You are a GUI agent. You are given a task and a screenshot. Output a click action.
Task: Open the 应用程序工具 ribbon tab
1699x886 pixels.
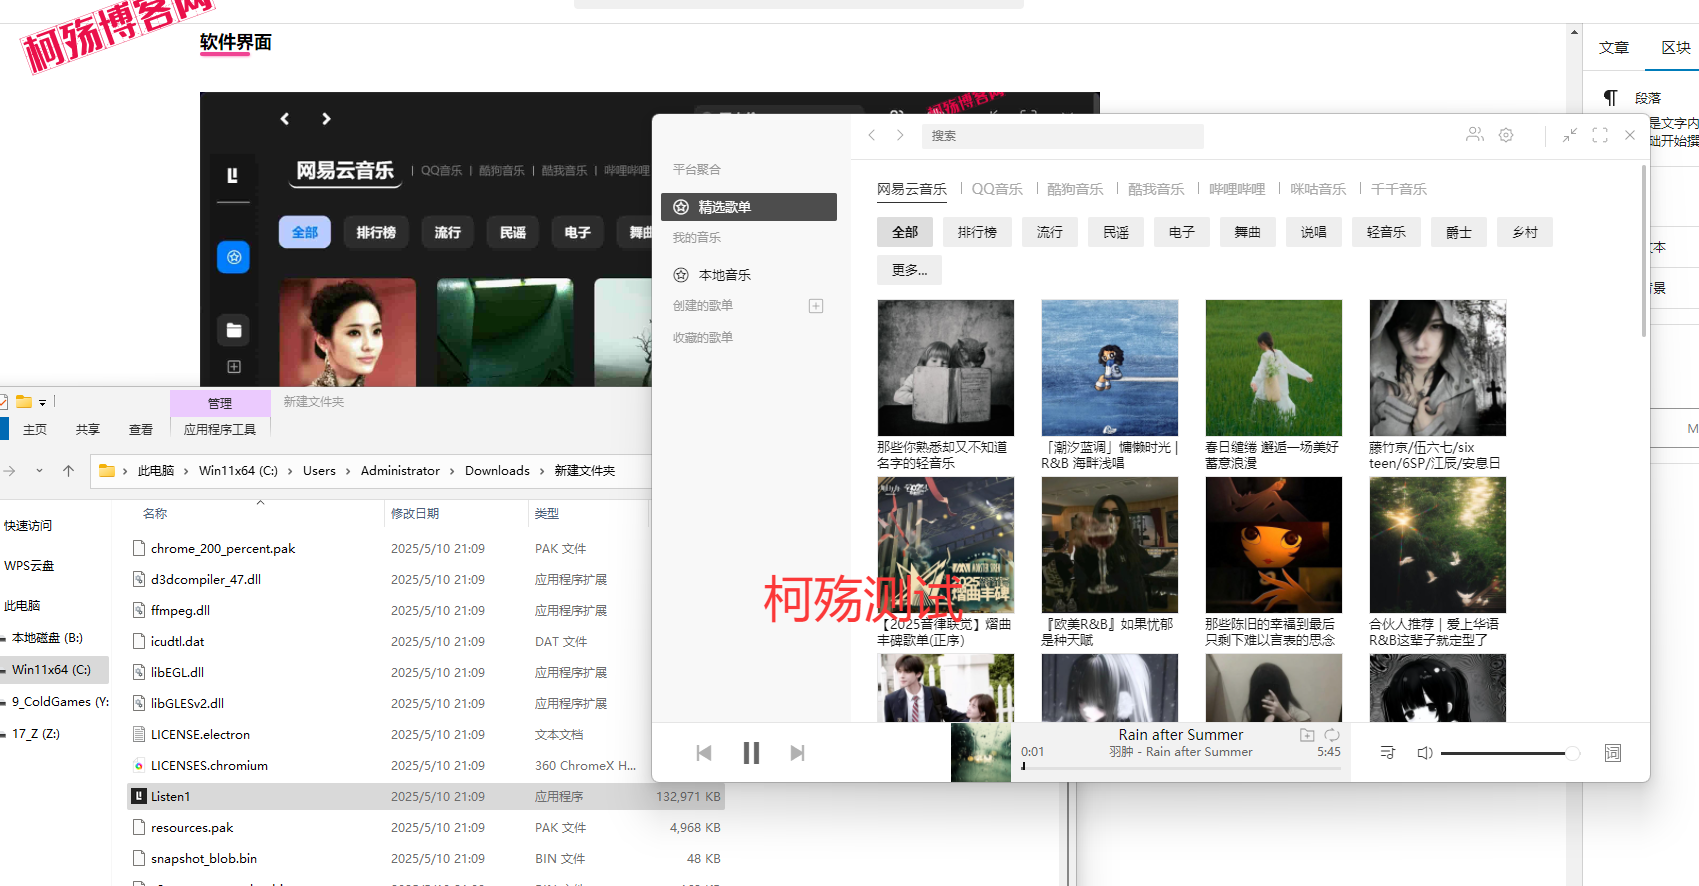(x=220, y=430)
